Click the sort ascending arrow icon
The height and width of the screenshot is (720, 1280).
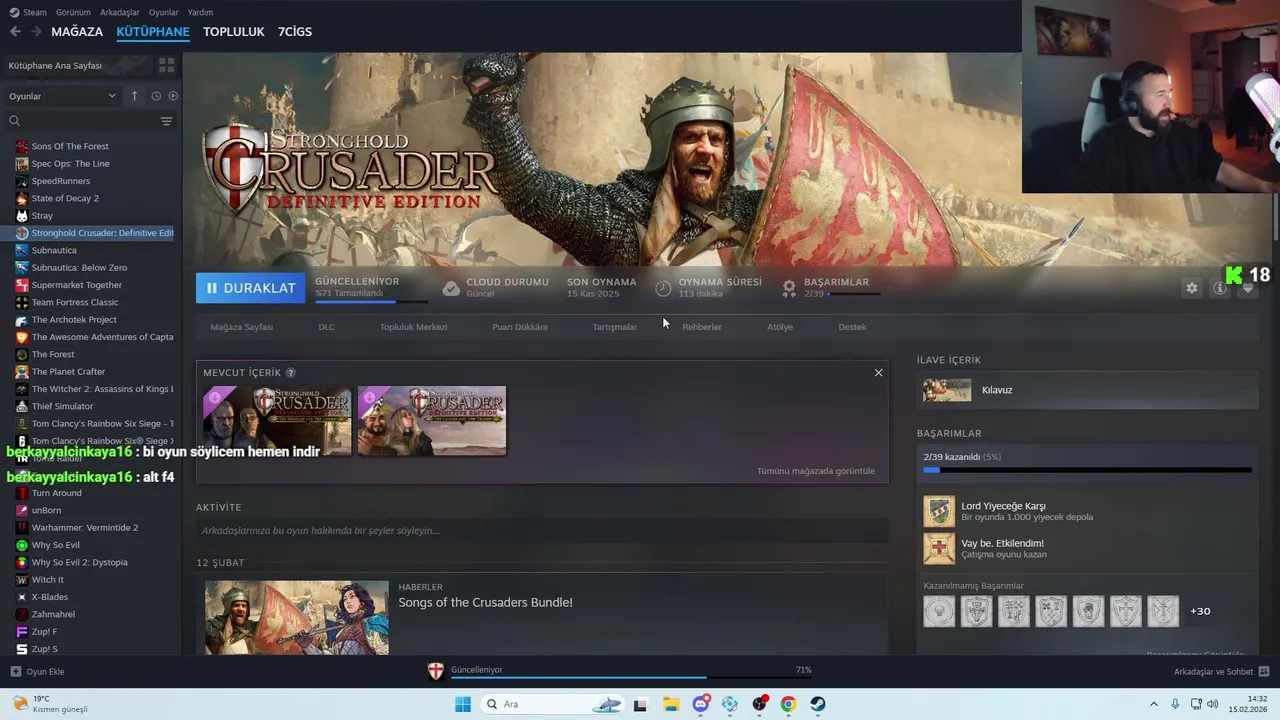click(x=134, y=96)
